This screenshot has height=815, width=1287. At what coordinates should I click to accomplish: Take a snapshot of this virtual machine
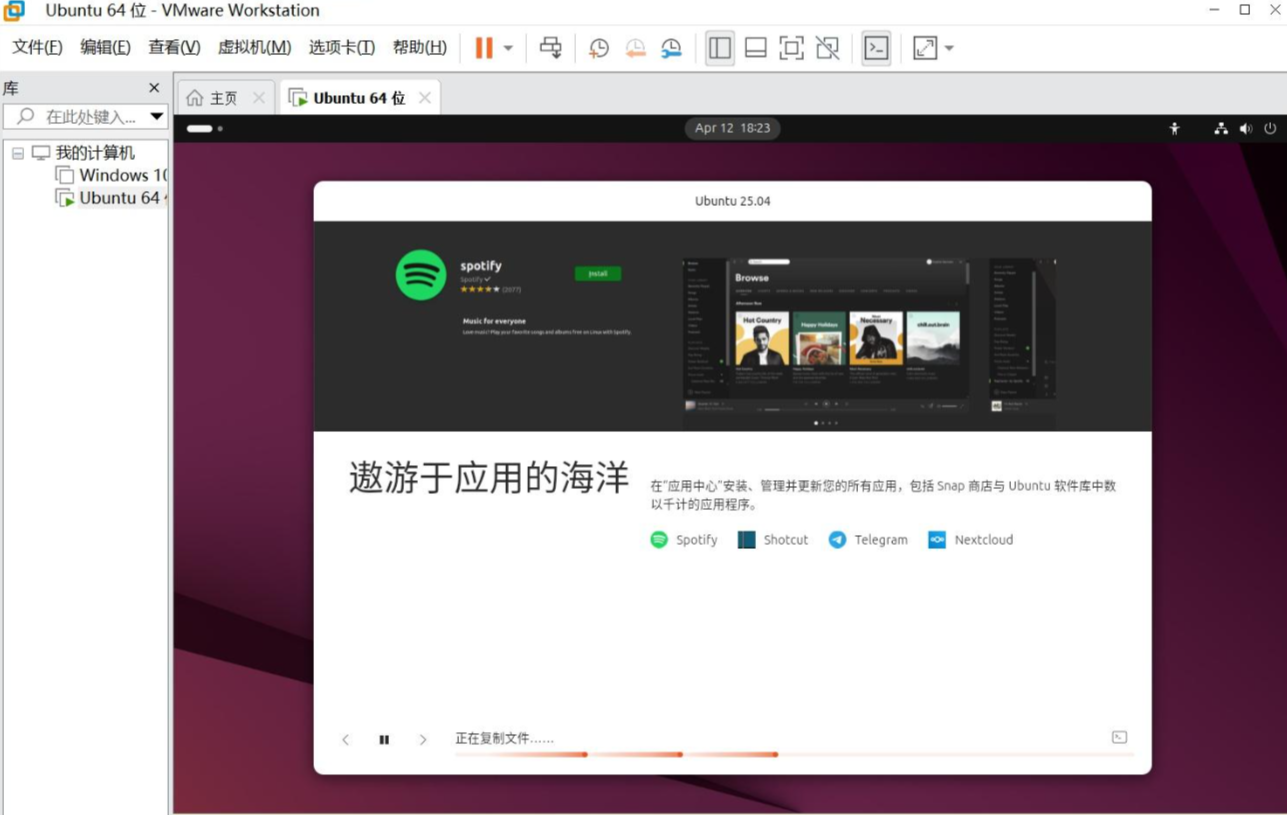[x=599, y=48]
